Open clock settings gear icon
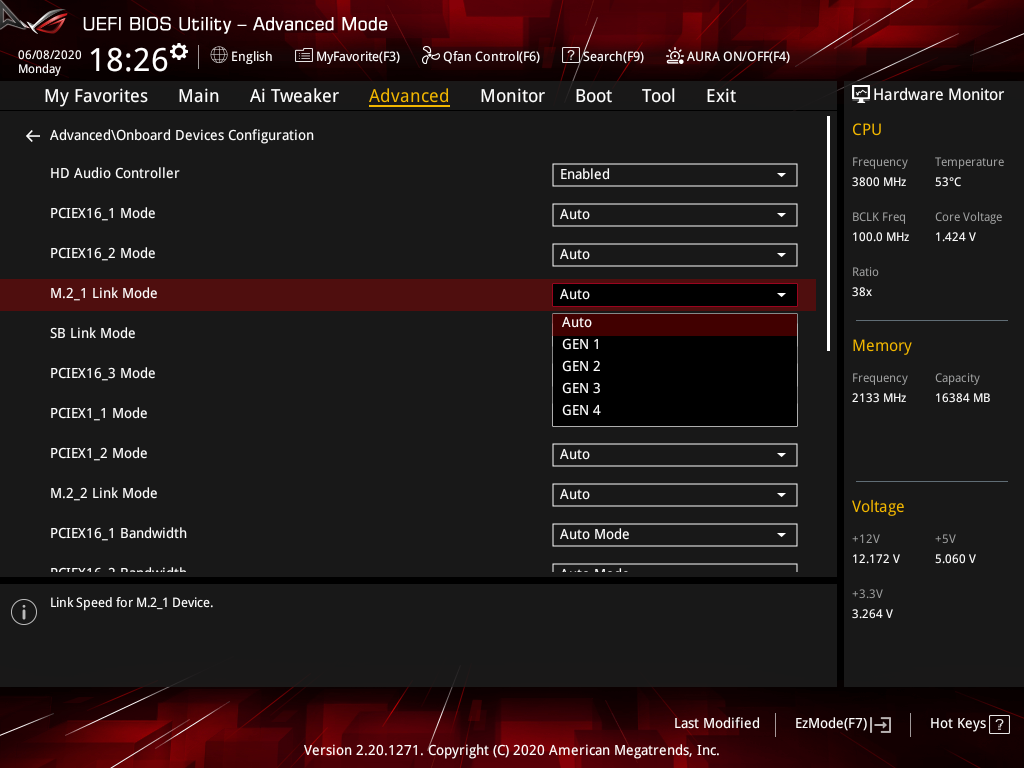Viewport: 1024px width, 768px height. click(179, 52)
